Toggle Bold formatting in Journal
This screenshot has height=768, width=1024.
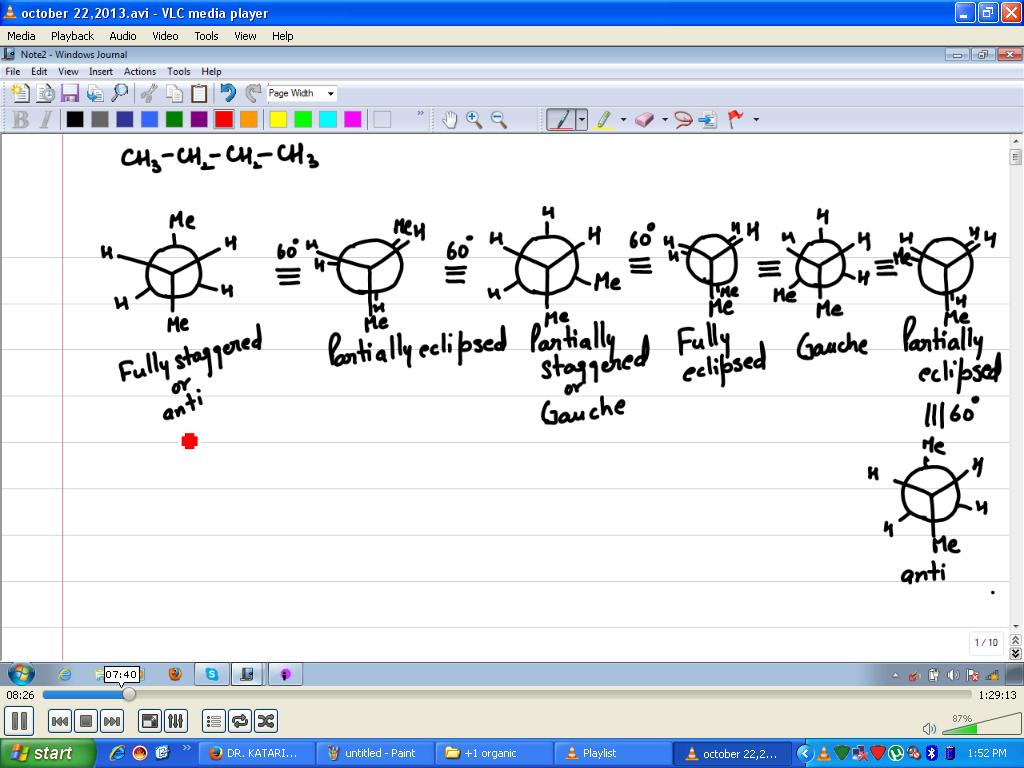21,120
